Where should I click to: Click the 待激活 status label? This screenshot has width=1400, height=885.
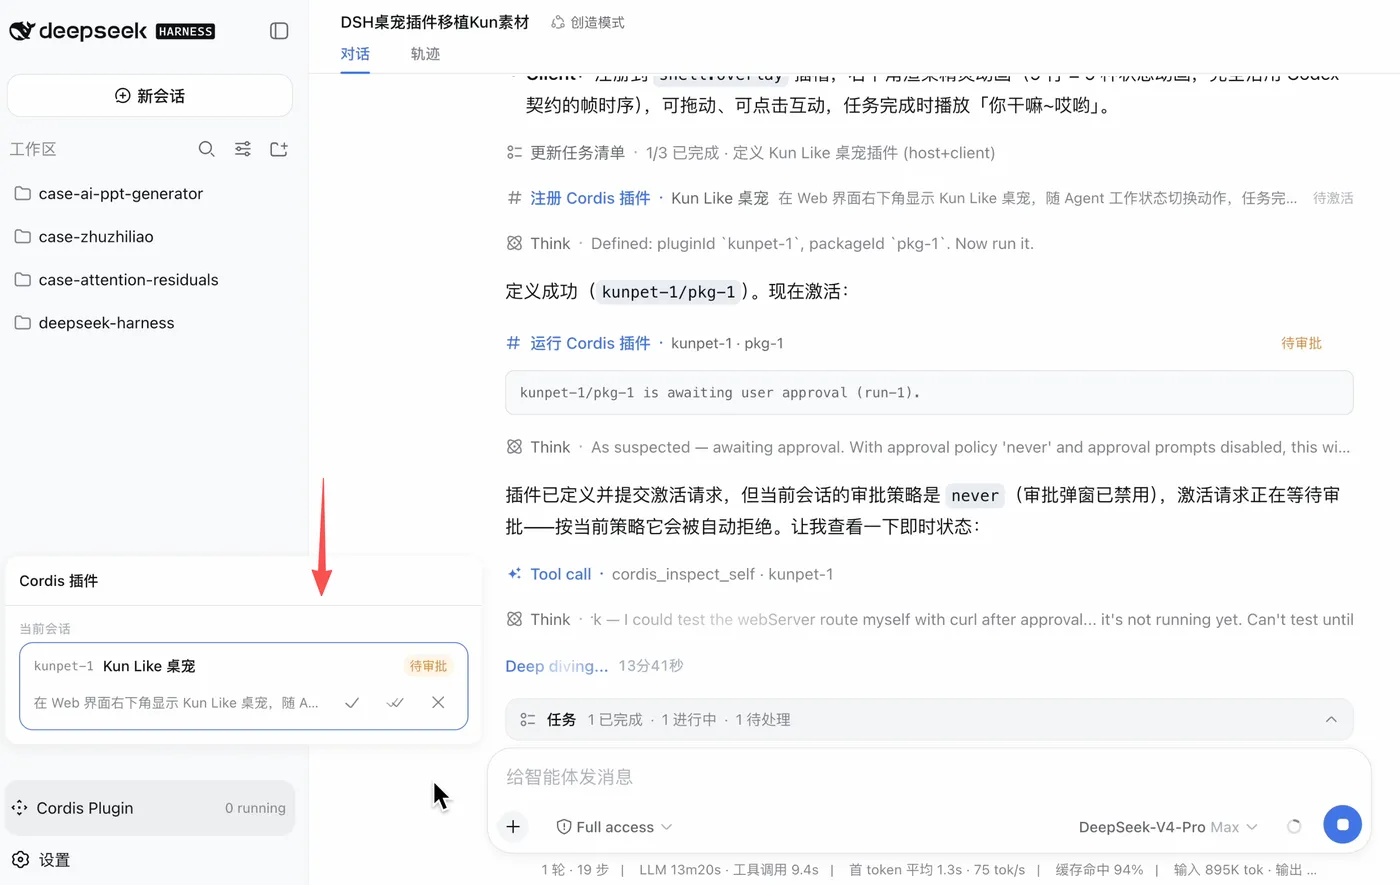coord(1333,198)
